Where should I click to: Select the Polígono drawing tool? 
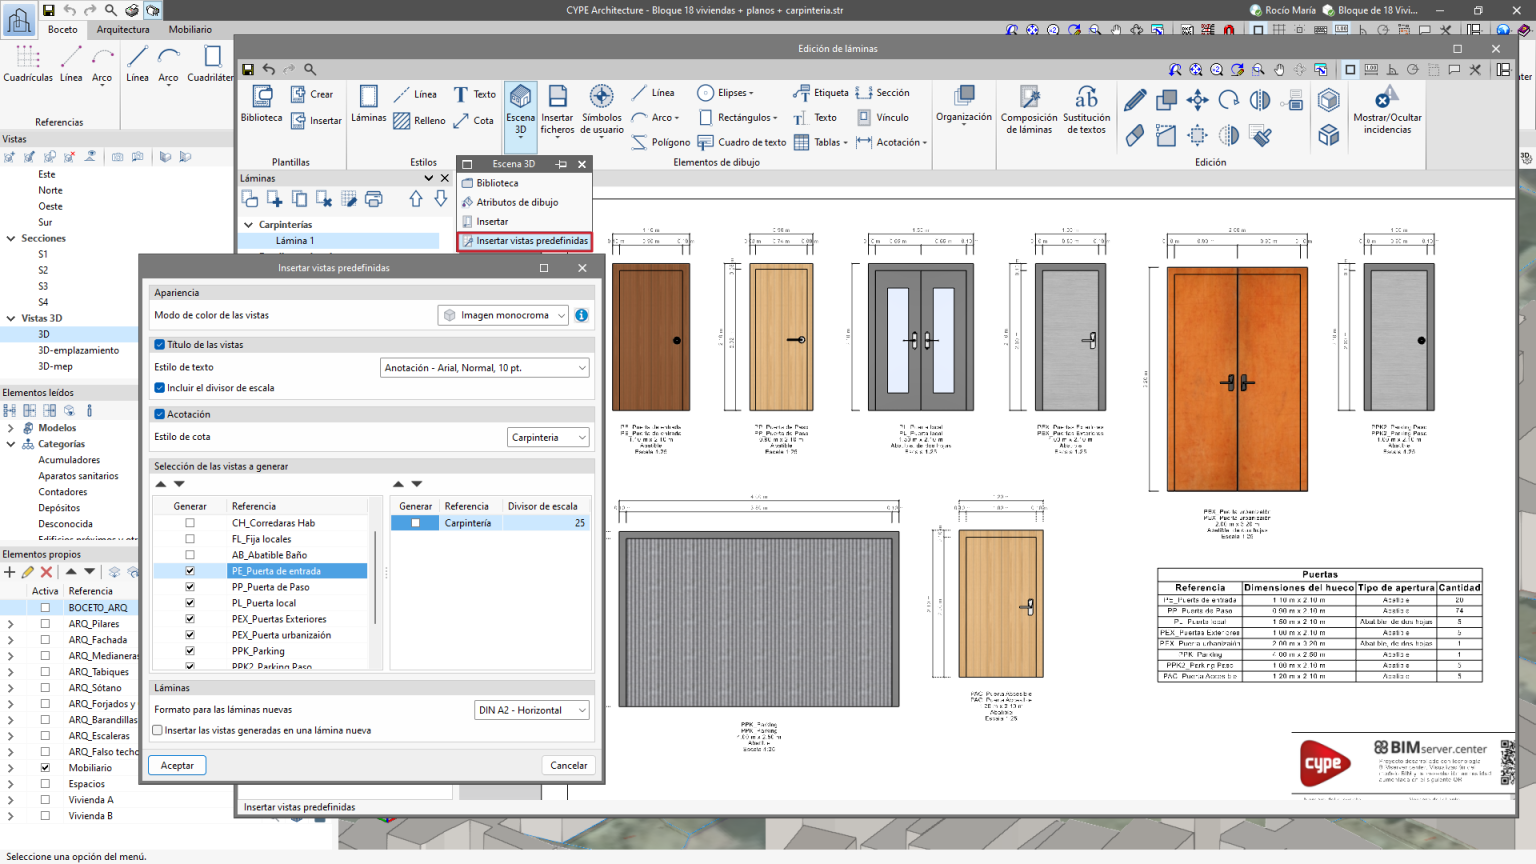[x=660, y=142]
